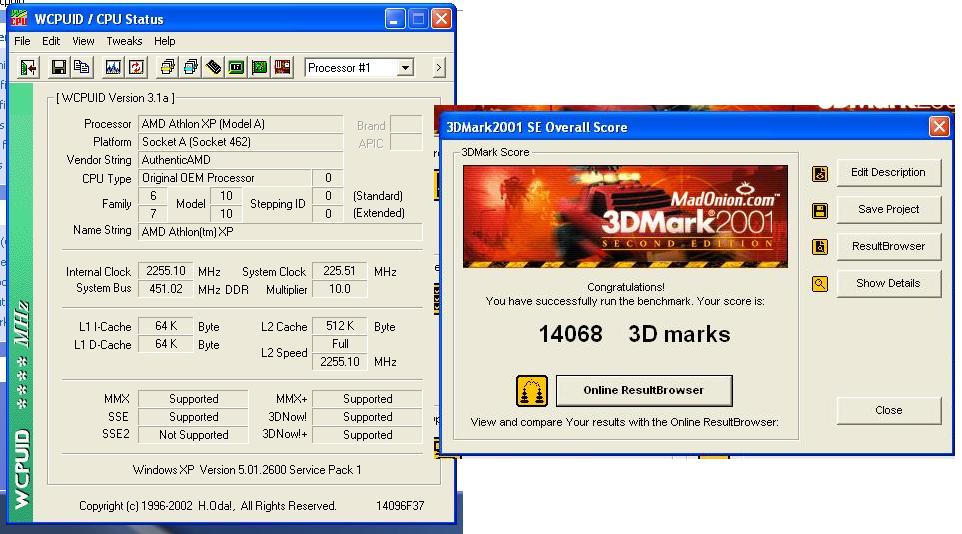This screenshot has width=962, height=534.
Task: Click the floppy icon beside Save Project
Action: (820, 211)
